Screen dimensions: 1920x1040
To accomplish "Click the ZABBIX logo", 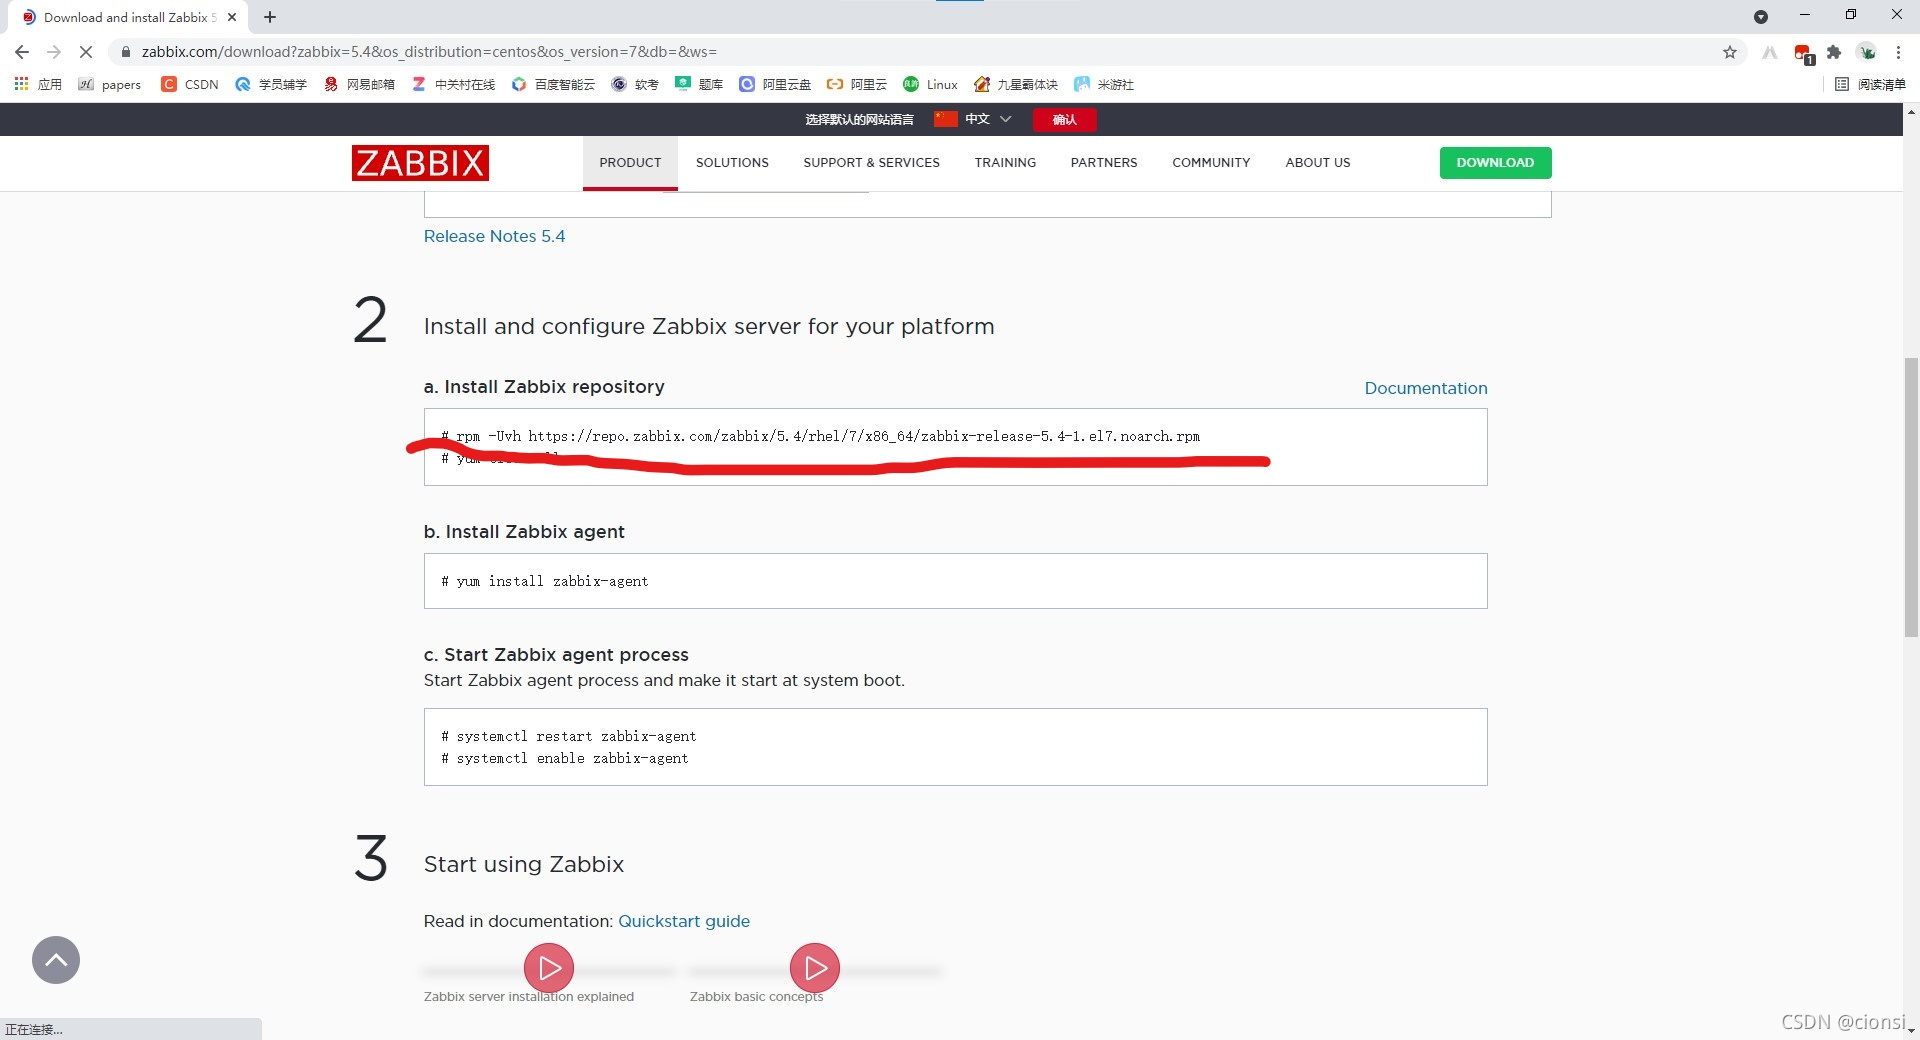I will tap(420, 163).
